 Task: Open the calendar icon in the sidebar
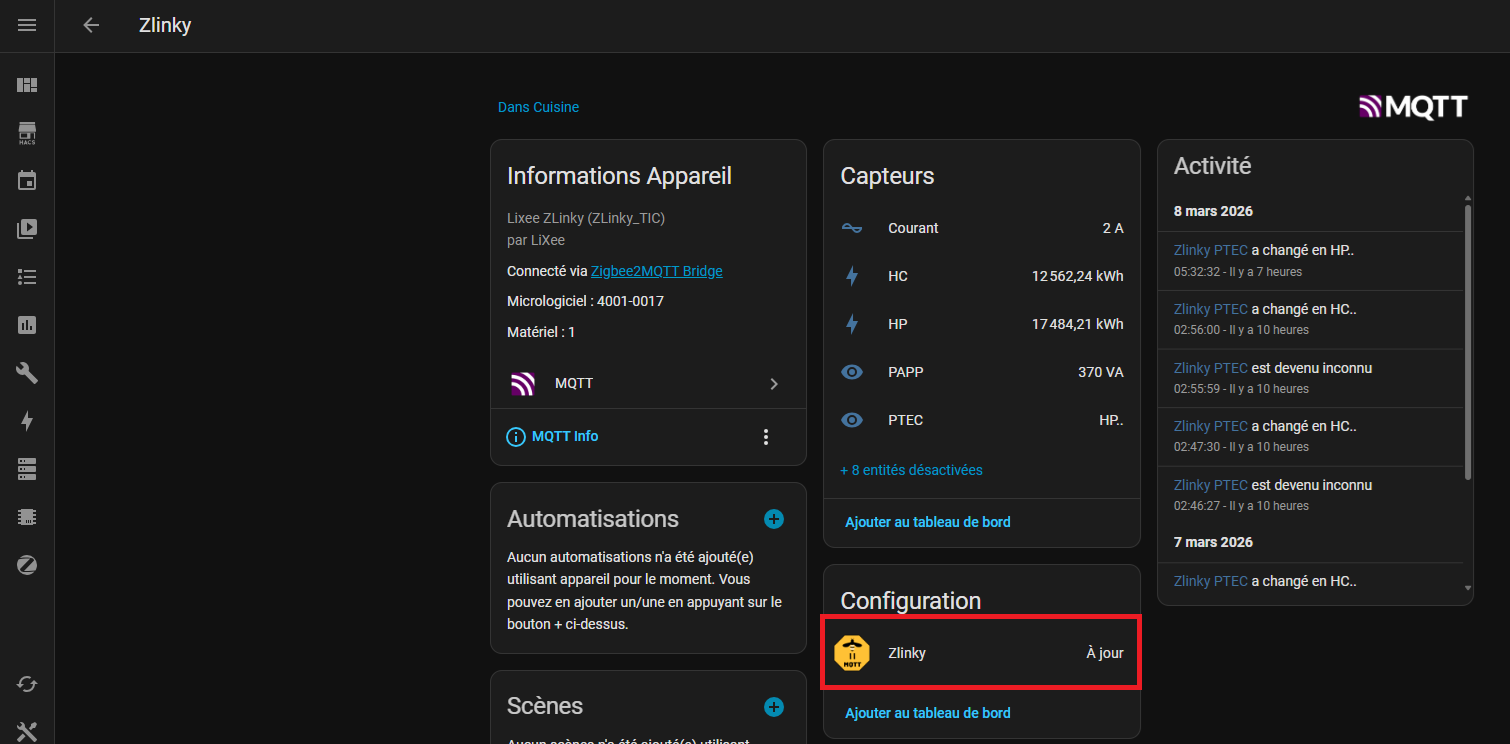pos(27,181)
